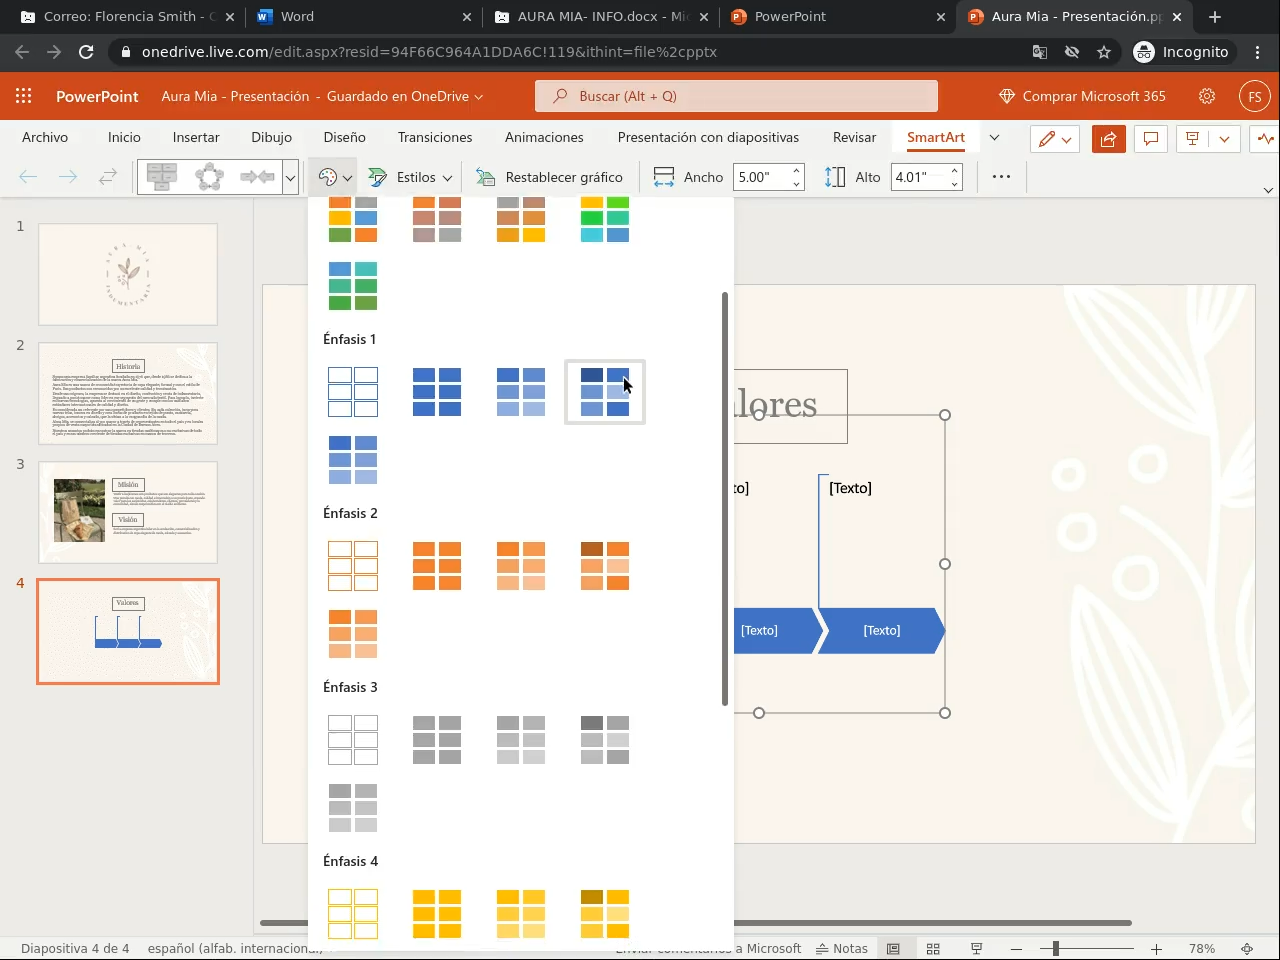Select Énfasis 1 outline-only color option

click(x=353, y=392)
